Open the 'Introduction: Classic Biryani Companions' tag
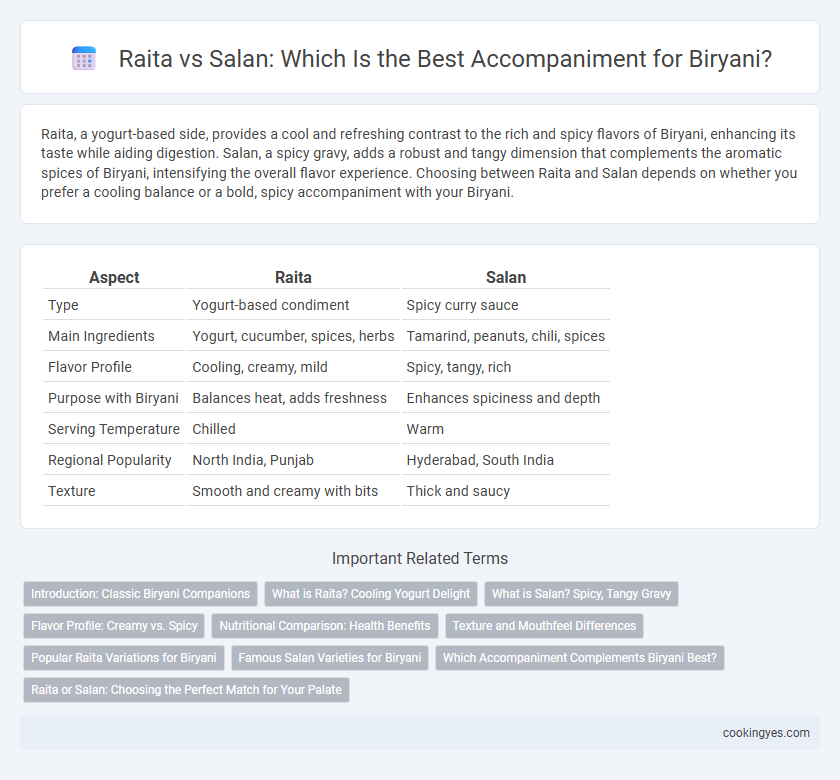840x780 pixels. [x=140, y=594]
